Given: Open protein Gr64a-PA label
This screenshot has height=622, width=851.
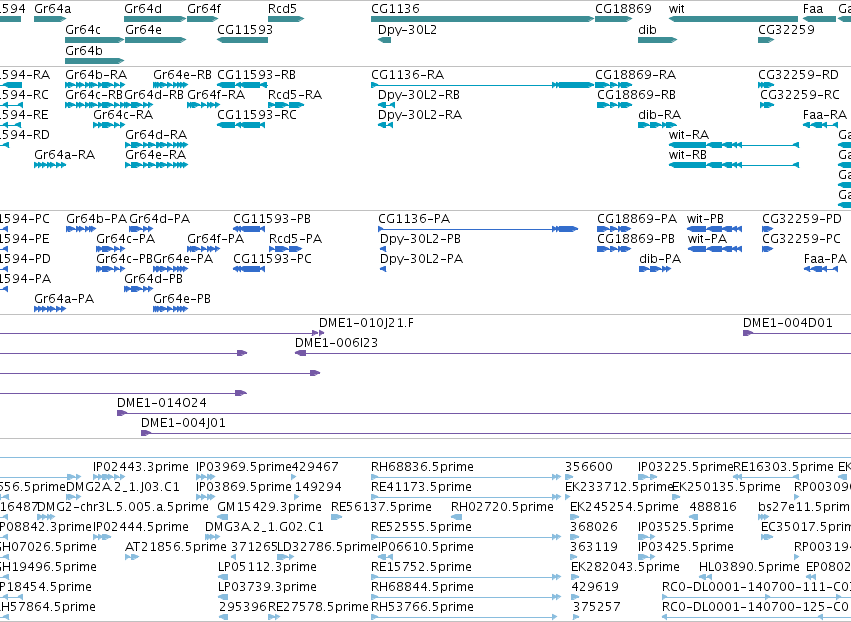Looking at the screenshot, I should tap(64, 299).
